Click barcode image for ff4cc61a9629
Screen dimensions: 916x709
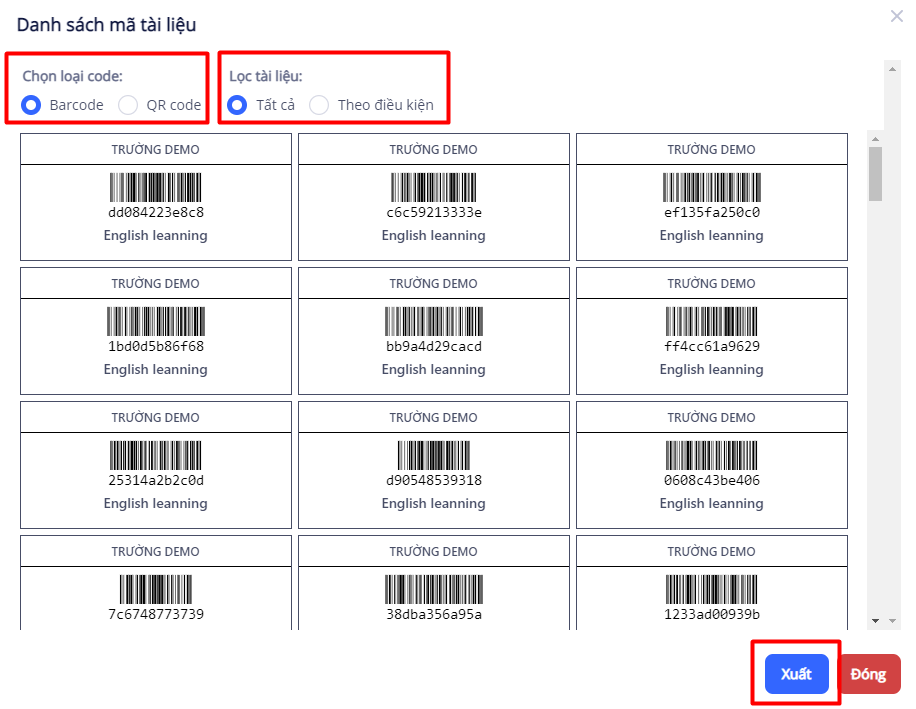click(711, 322)
